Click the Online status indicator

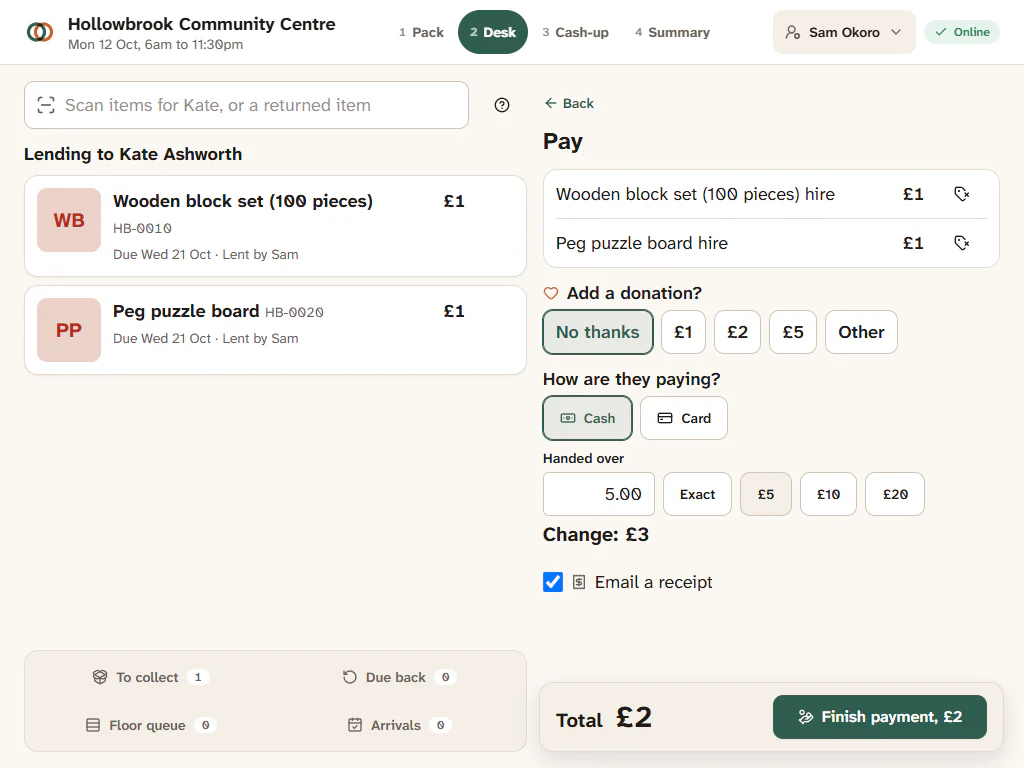pos(962,32)
